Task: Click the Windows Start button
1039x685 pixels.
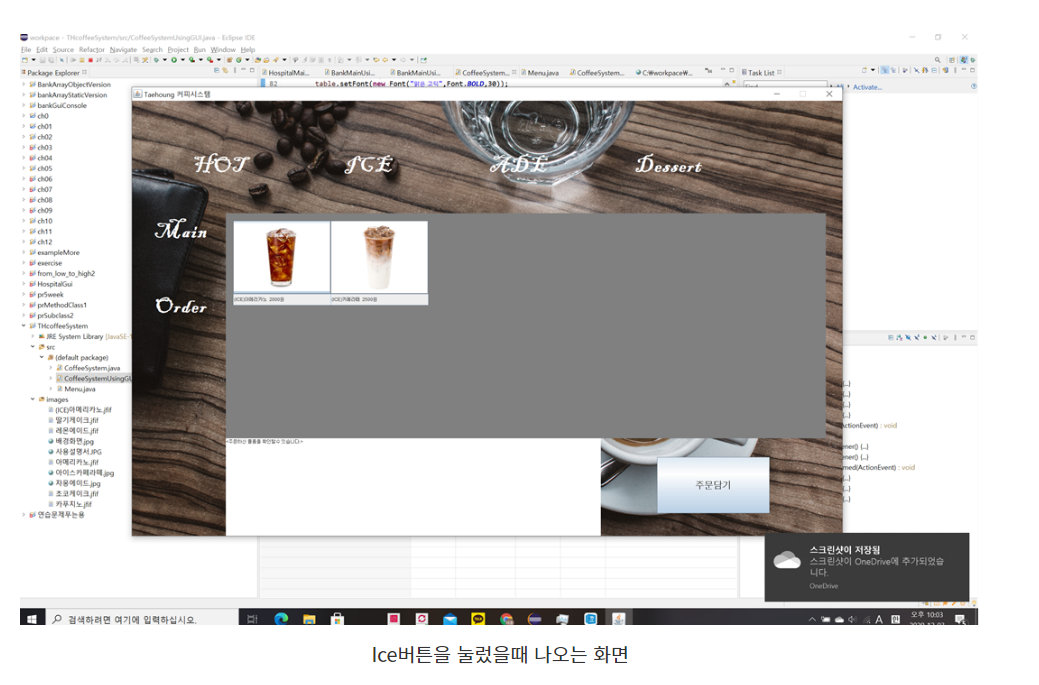Action: point(32,619)
